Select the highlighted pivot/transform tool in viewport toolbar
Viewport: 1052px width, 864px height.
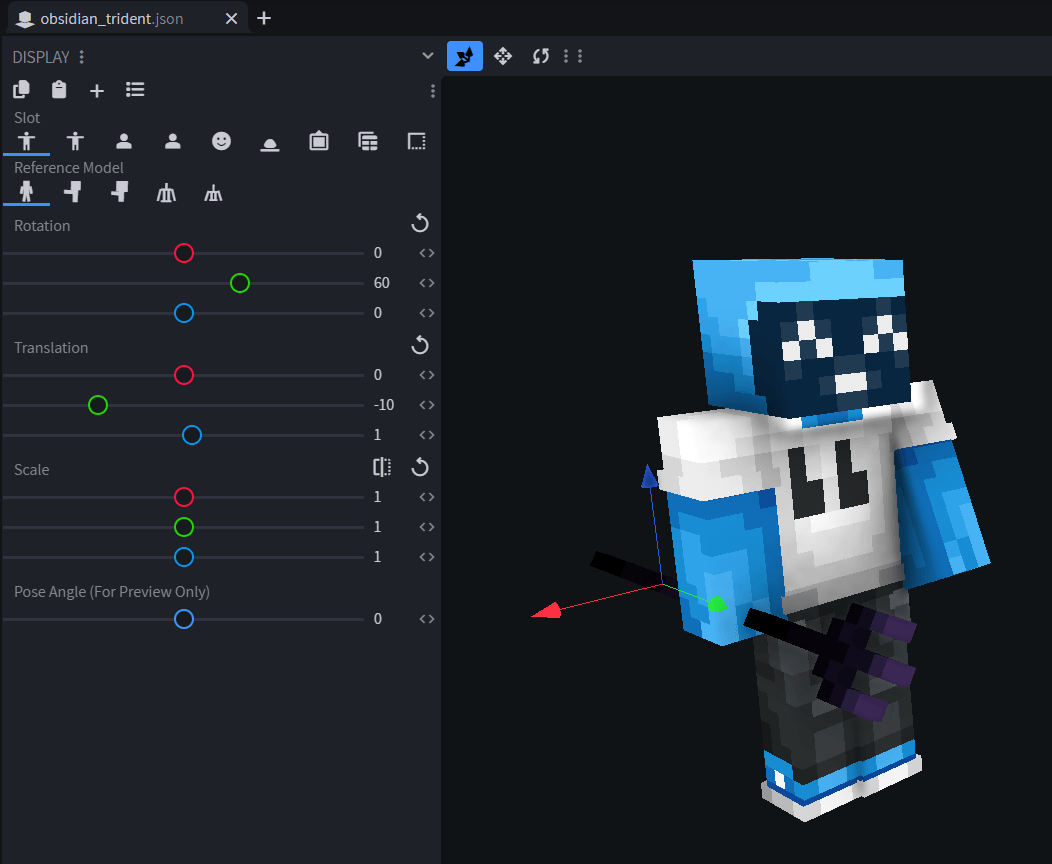(x=465, y=56)
